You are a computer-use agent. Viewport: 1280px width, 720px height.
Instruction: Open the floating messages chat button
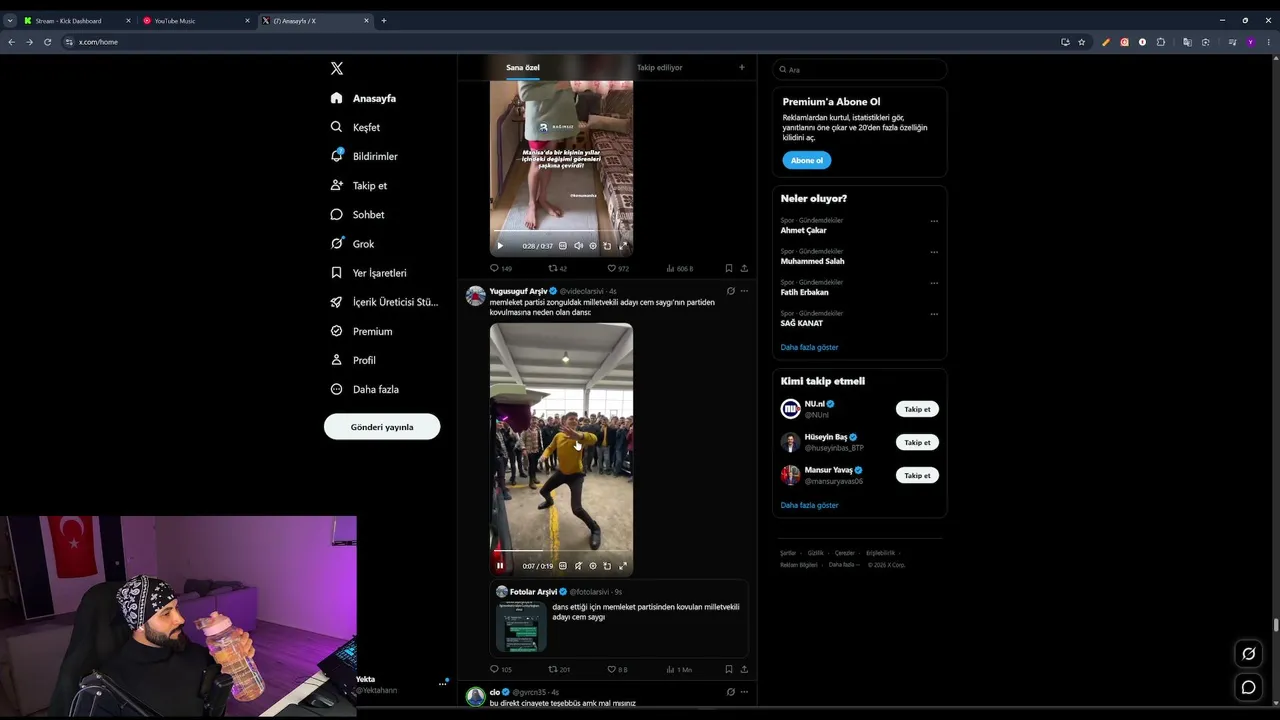pyautogui.click(x=1249, y=687)
